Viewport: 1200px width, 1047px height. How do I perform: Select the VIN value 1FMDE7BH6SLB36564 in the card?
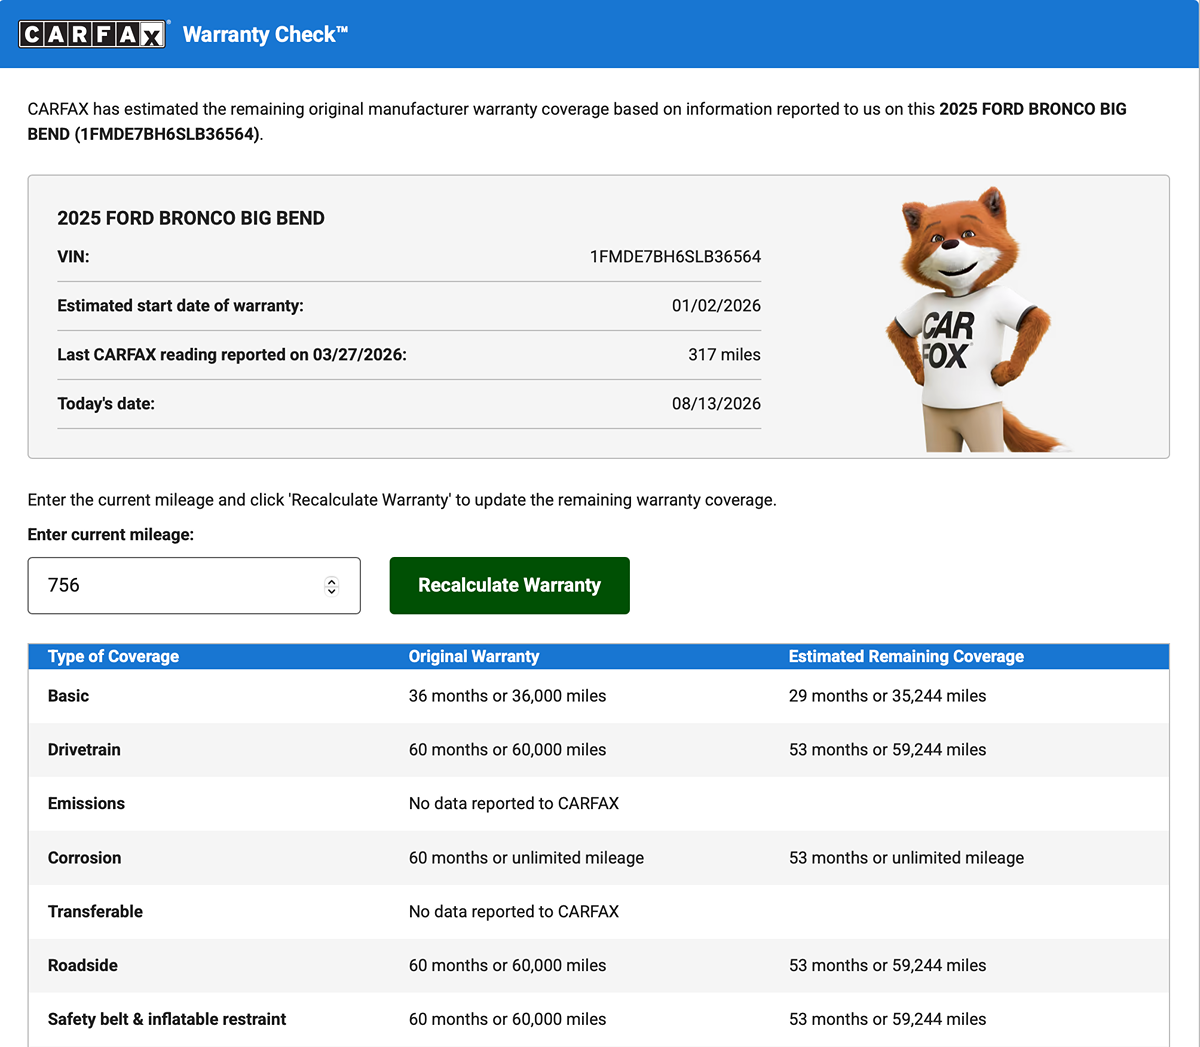coord(675,257)
